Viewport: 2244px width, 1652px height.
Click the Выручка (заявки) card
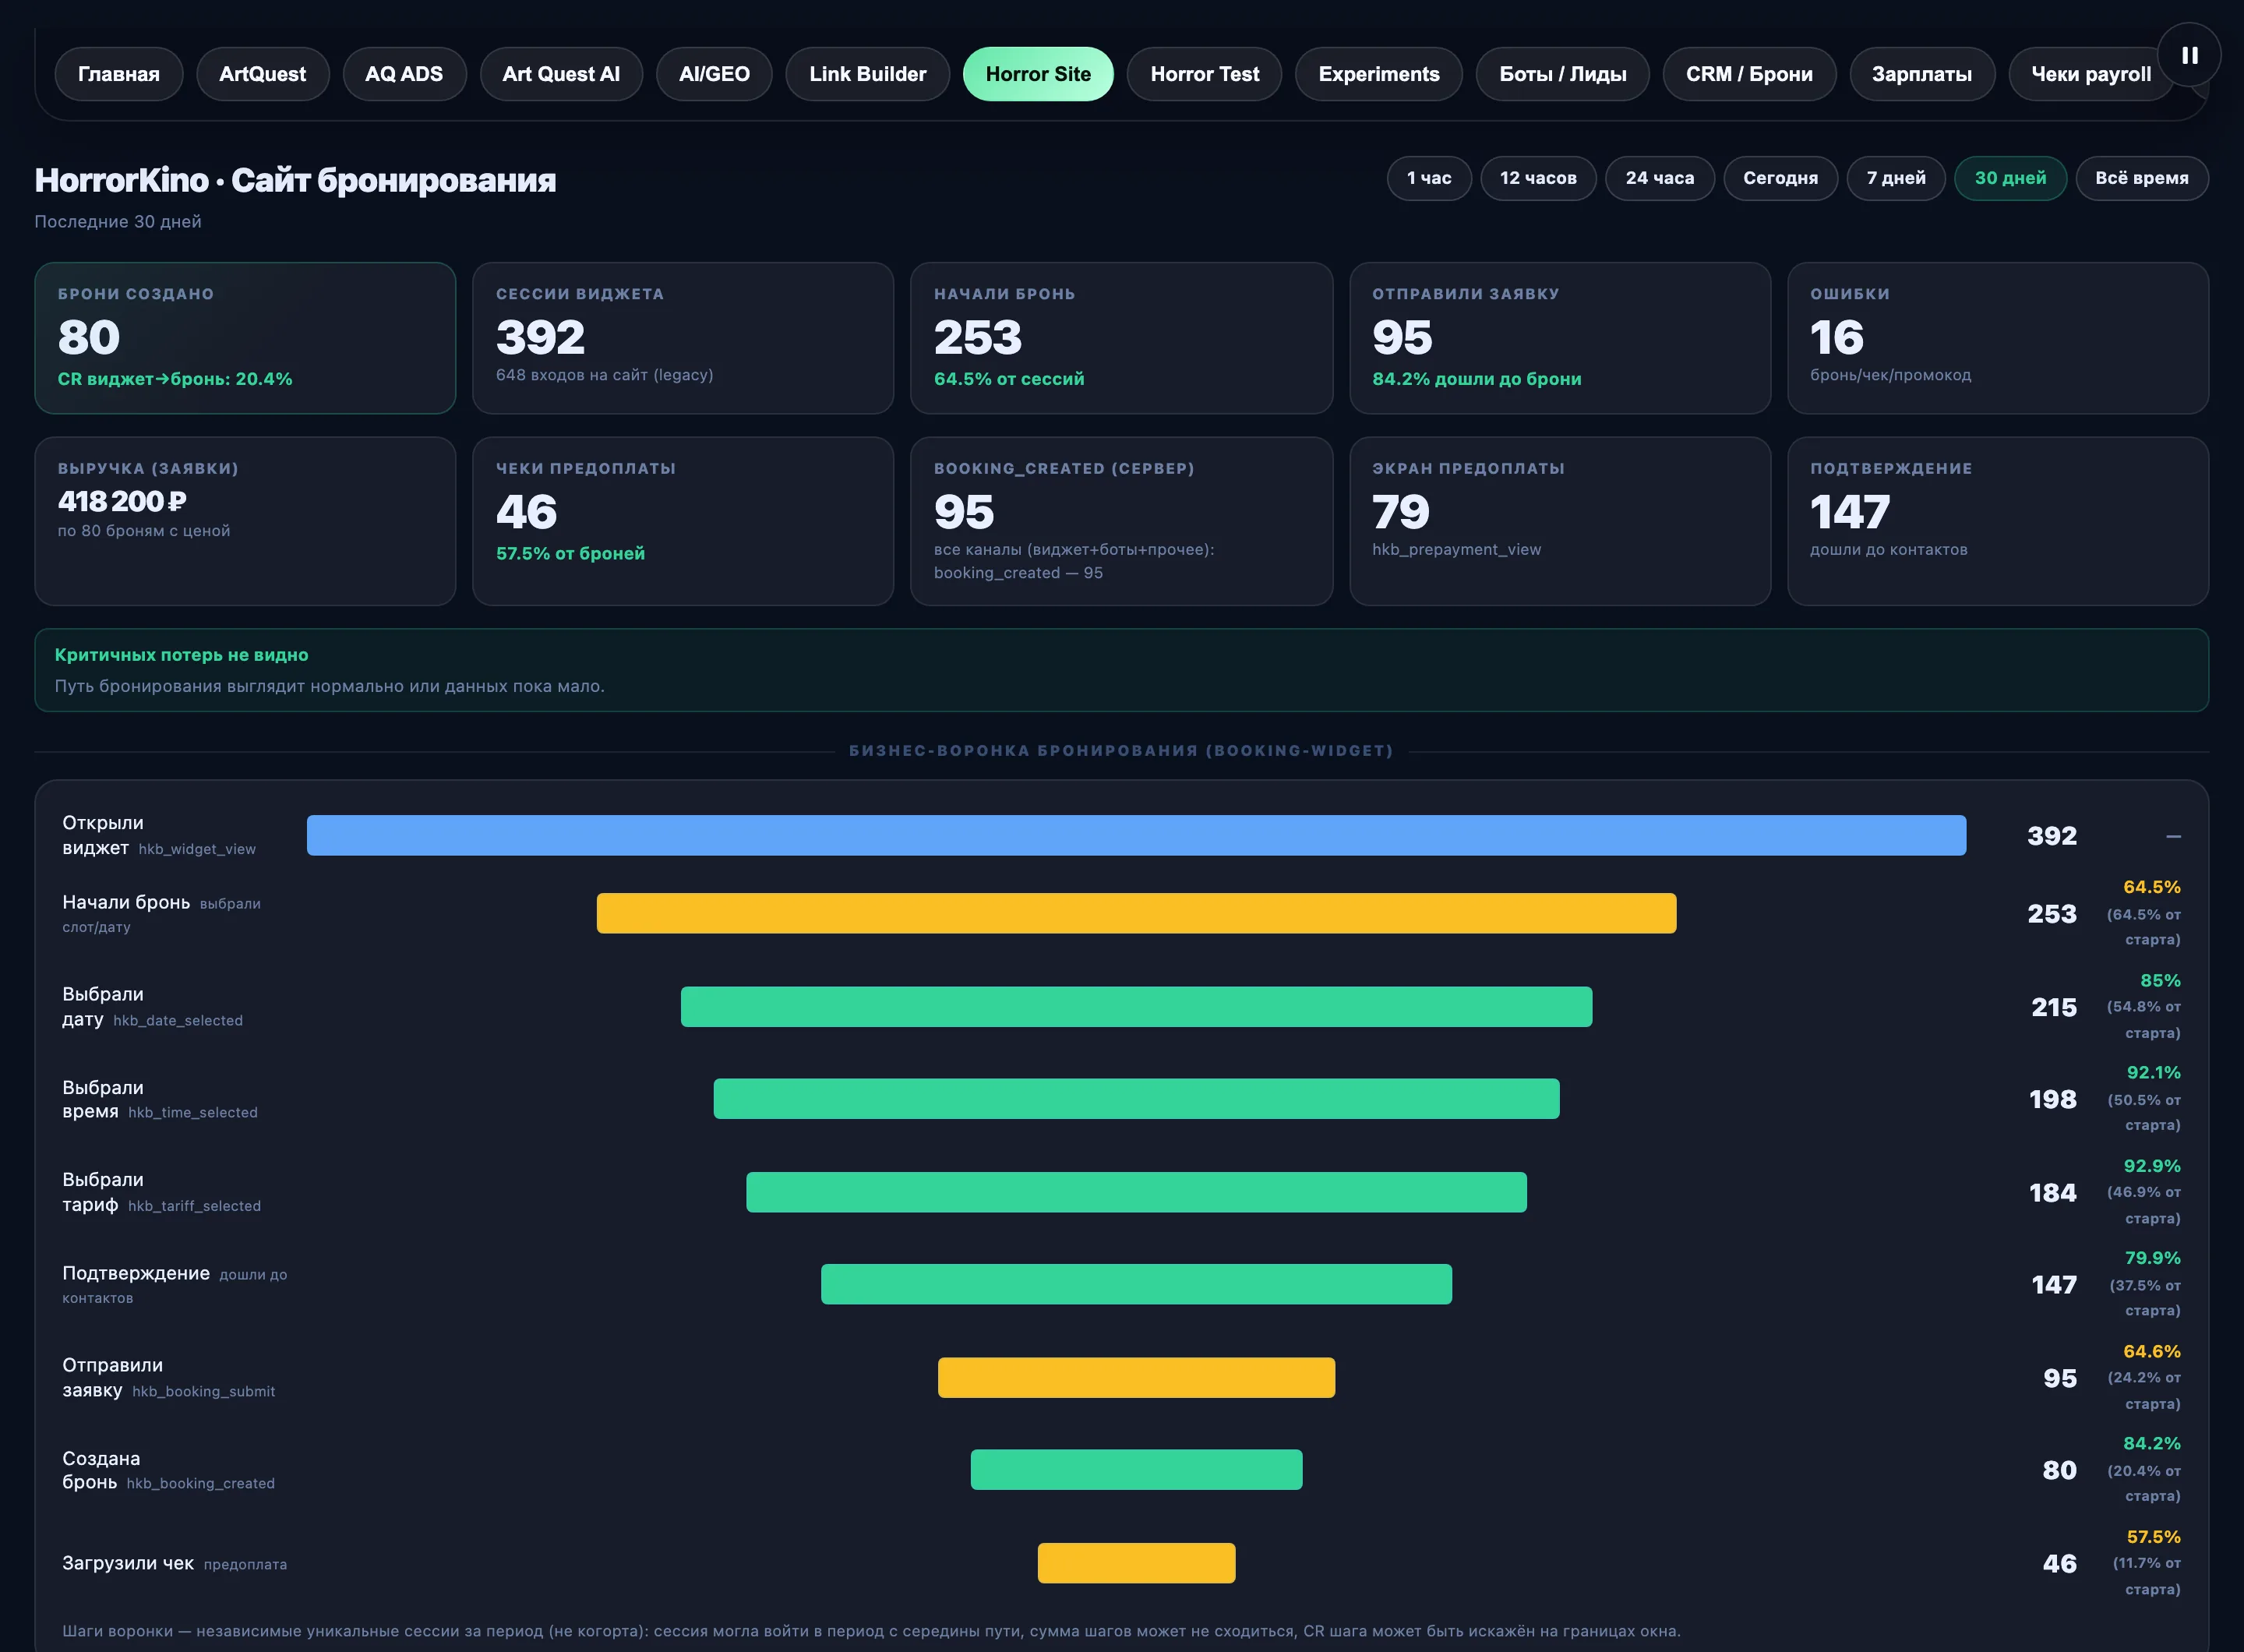tap(245, 521)
